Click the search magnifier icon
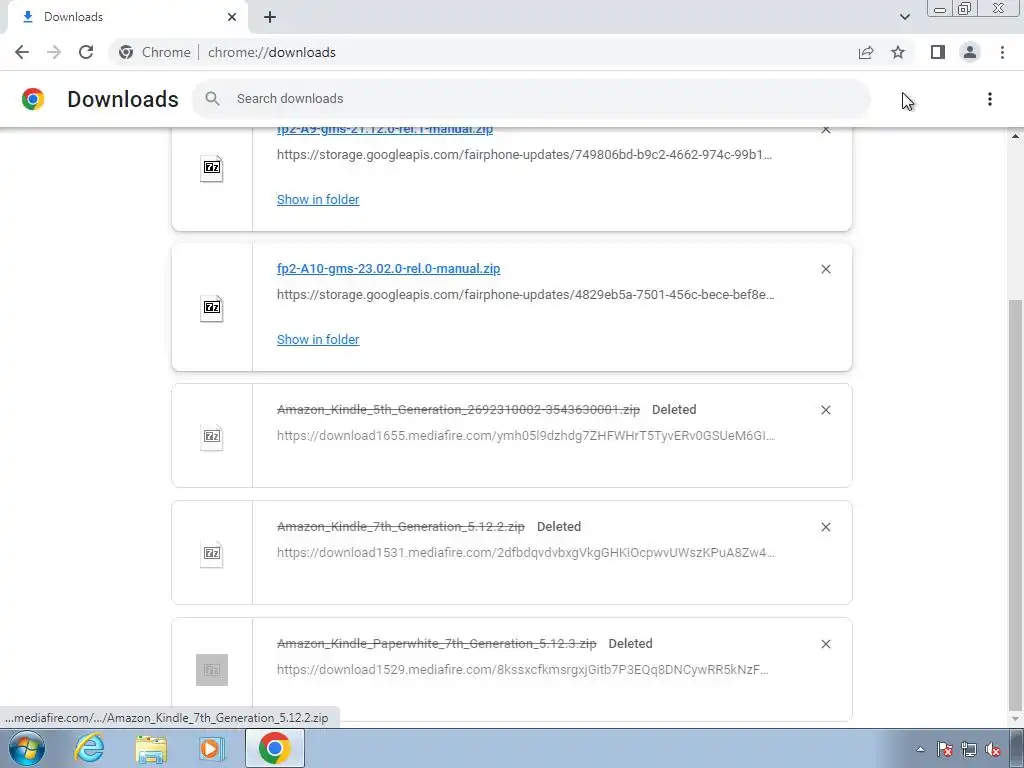1024x768 pixels. [212, 99]
